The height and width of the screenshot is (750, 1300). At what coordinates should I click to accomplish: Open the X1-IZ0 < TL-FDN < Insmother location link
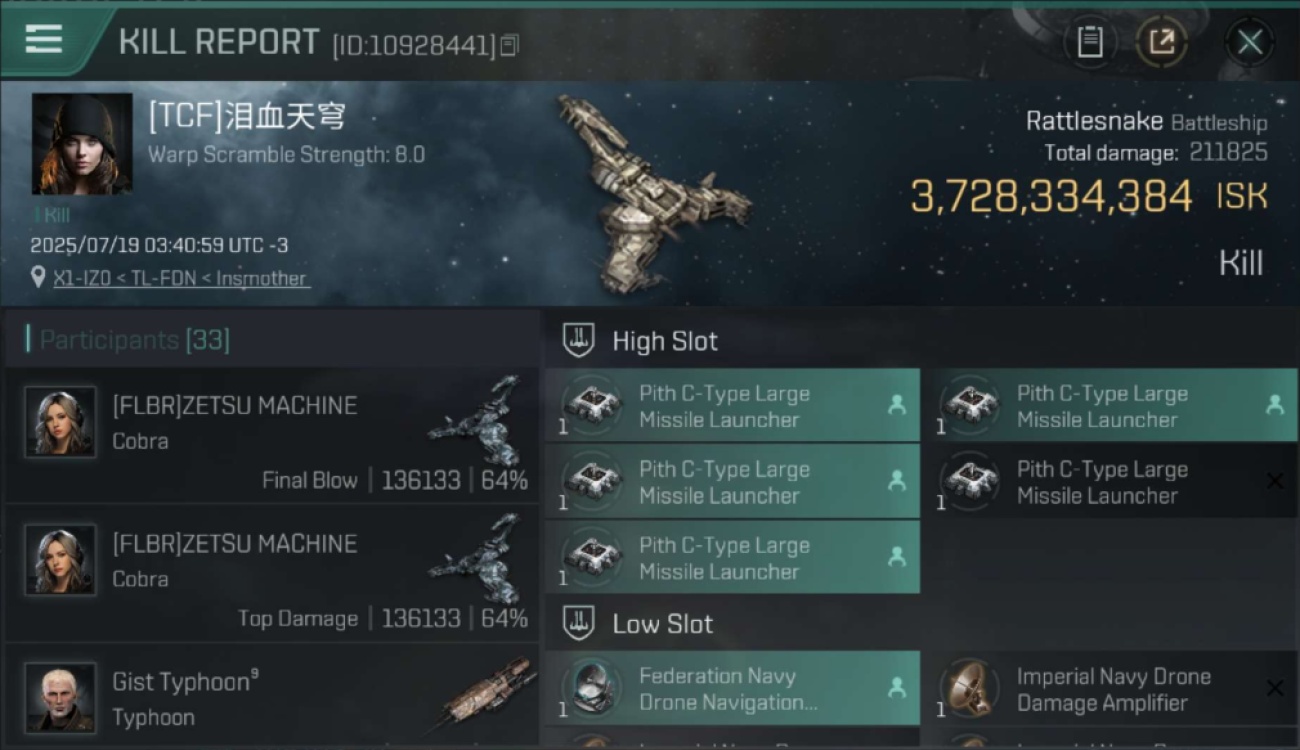coord(181,278)
